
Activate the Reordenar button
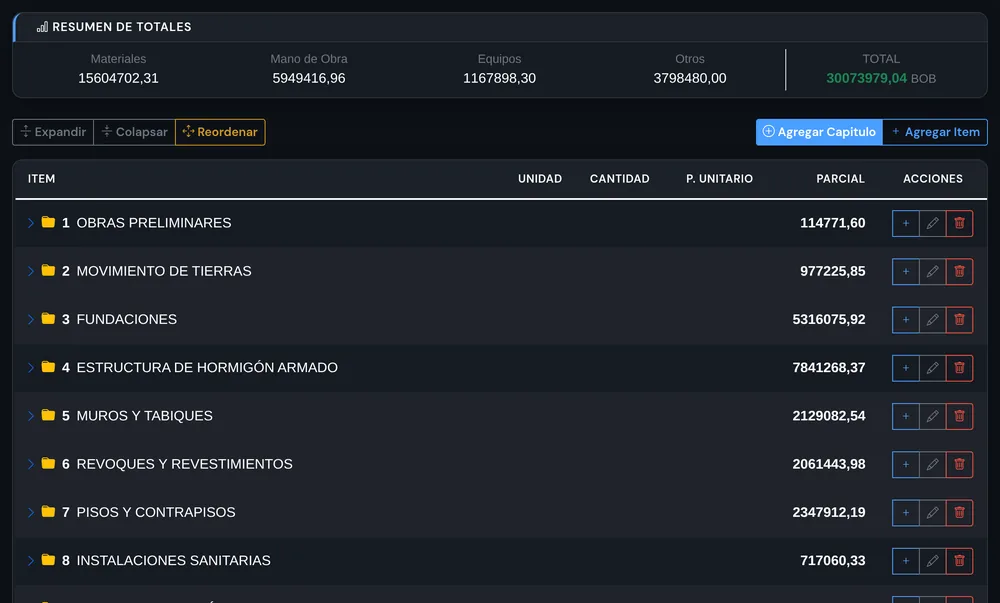tap(220, 132)
